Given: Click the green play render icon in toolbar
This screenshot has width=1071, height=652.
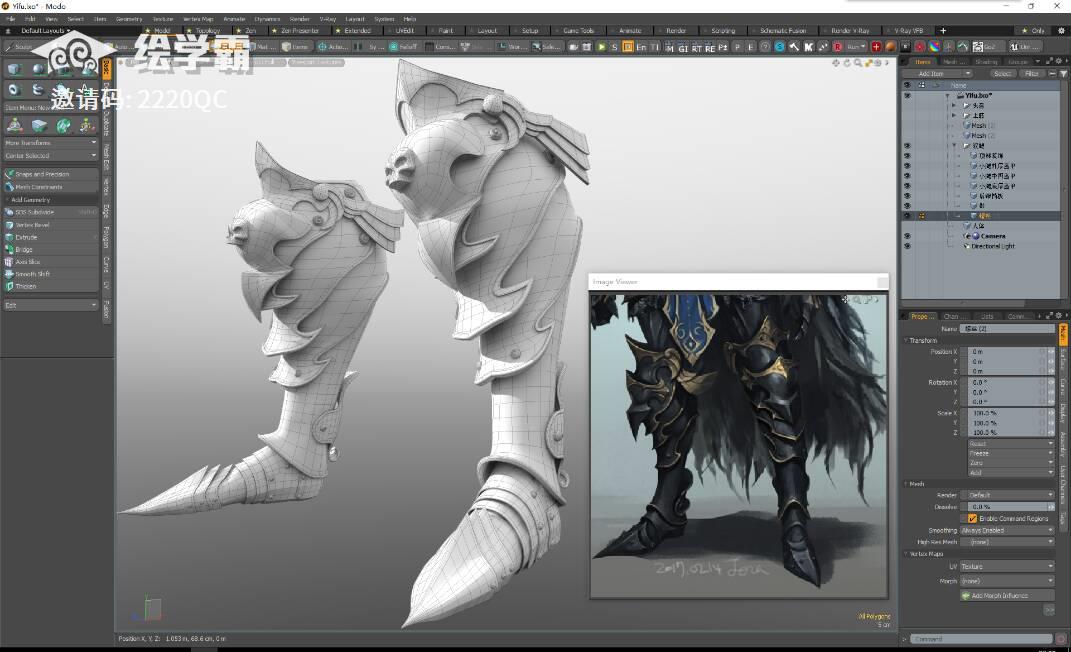Looking at the screenshot, I should point(601,47).
